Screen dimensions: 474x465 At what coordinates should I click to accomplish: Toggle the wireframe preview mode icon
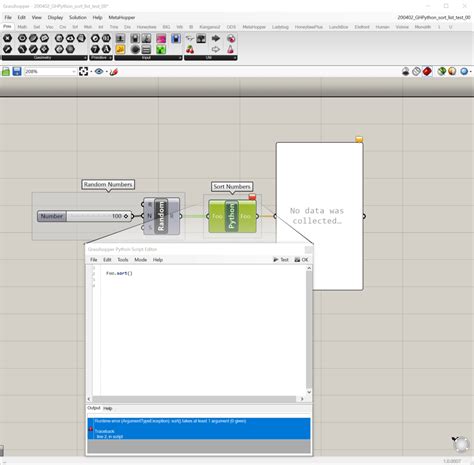pyautogui.click(x=416, y=71)
